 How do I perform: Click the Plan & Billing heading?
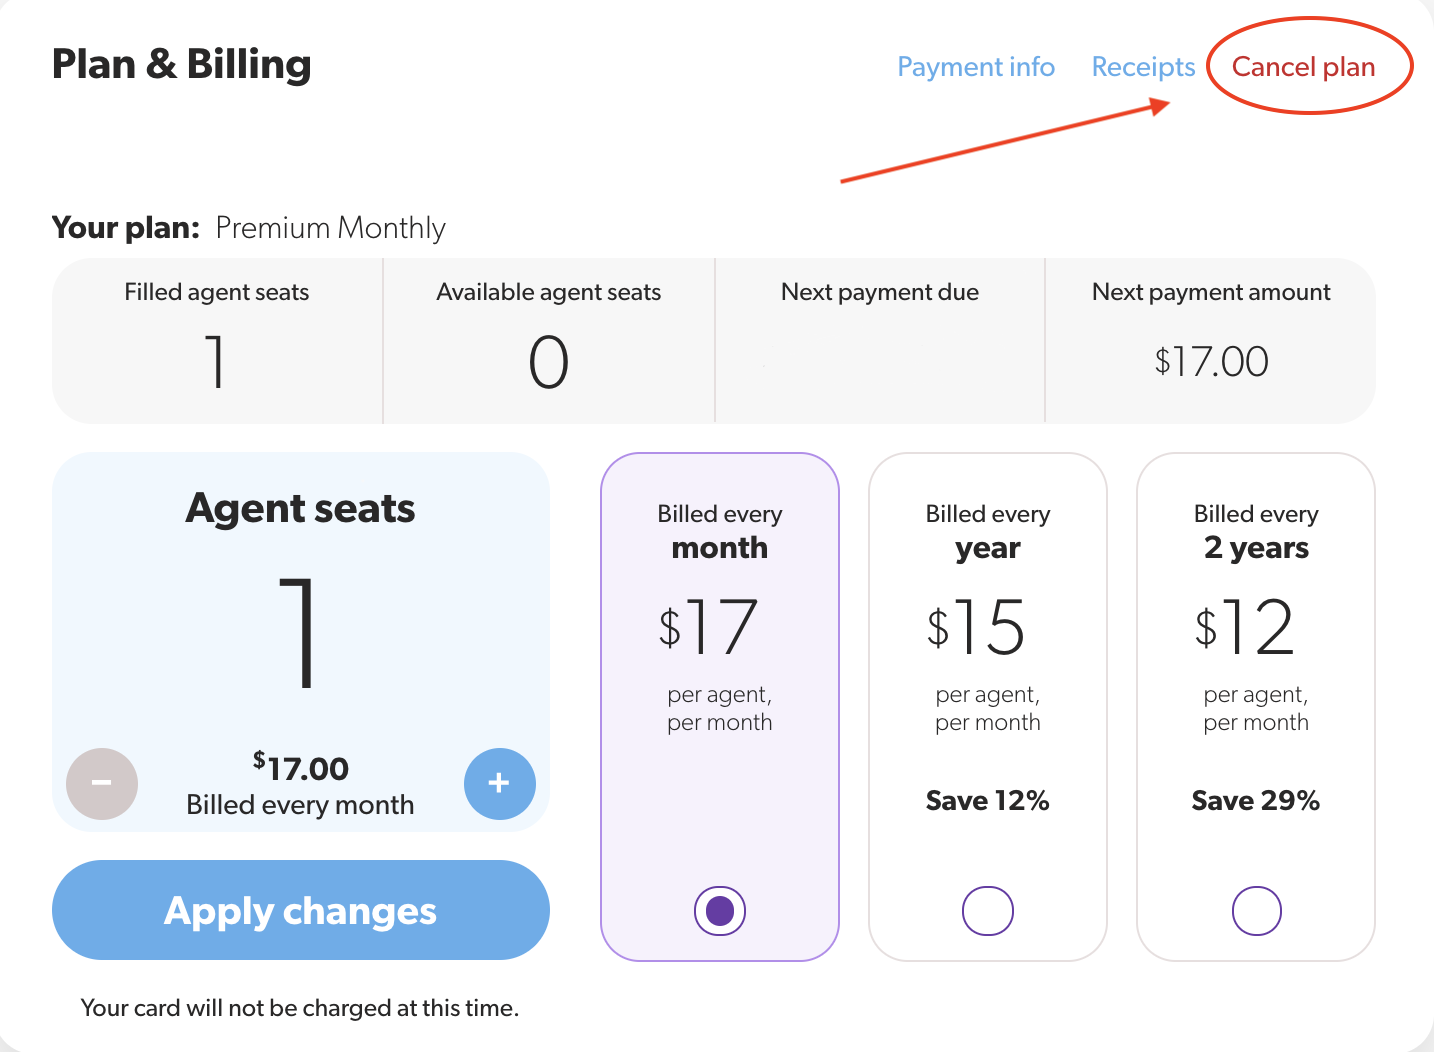pyautogui.click(x=182, y=65)
